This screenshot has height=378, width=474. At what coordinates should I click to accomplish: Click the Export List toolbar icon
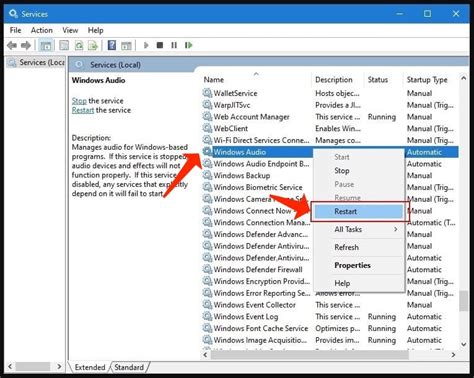click(93, 45)
